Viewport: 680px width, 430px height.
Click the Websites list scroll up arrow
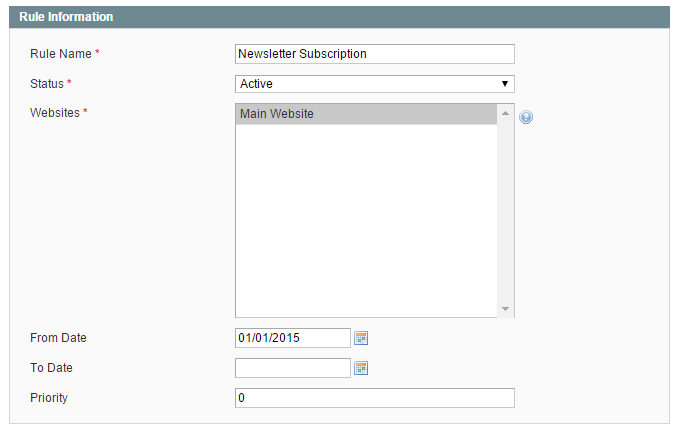(x=505, y=113)
